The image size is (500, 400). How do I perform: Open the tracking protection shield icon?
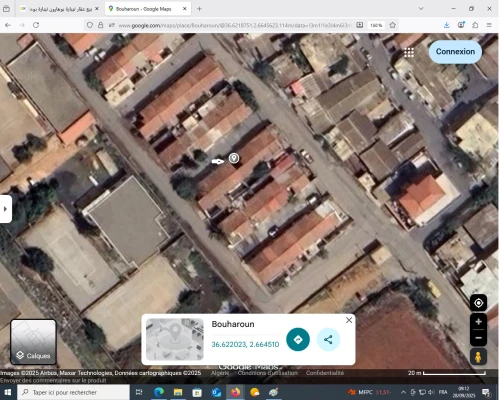click(90, 25)
